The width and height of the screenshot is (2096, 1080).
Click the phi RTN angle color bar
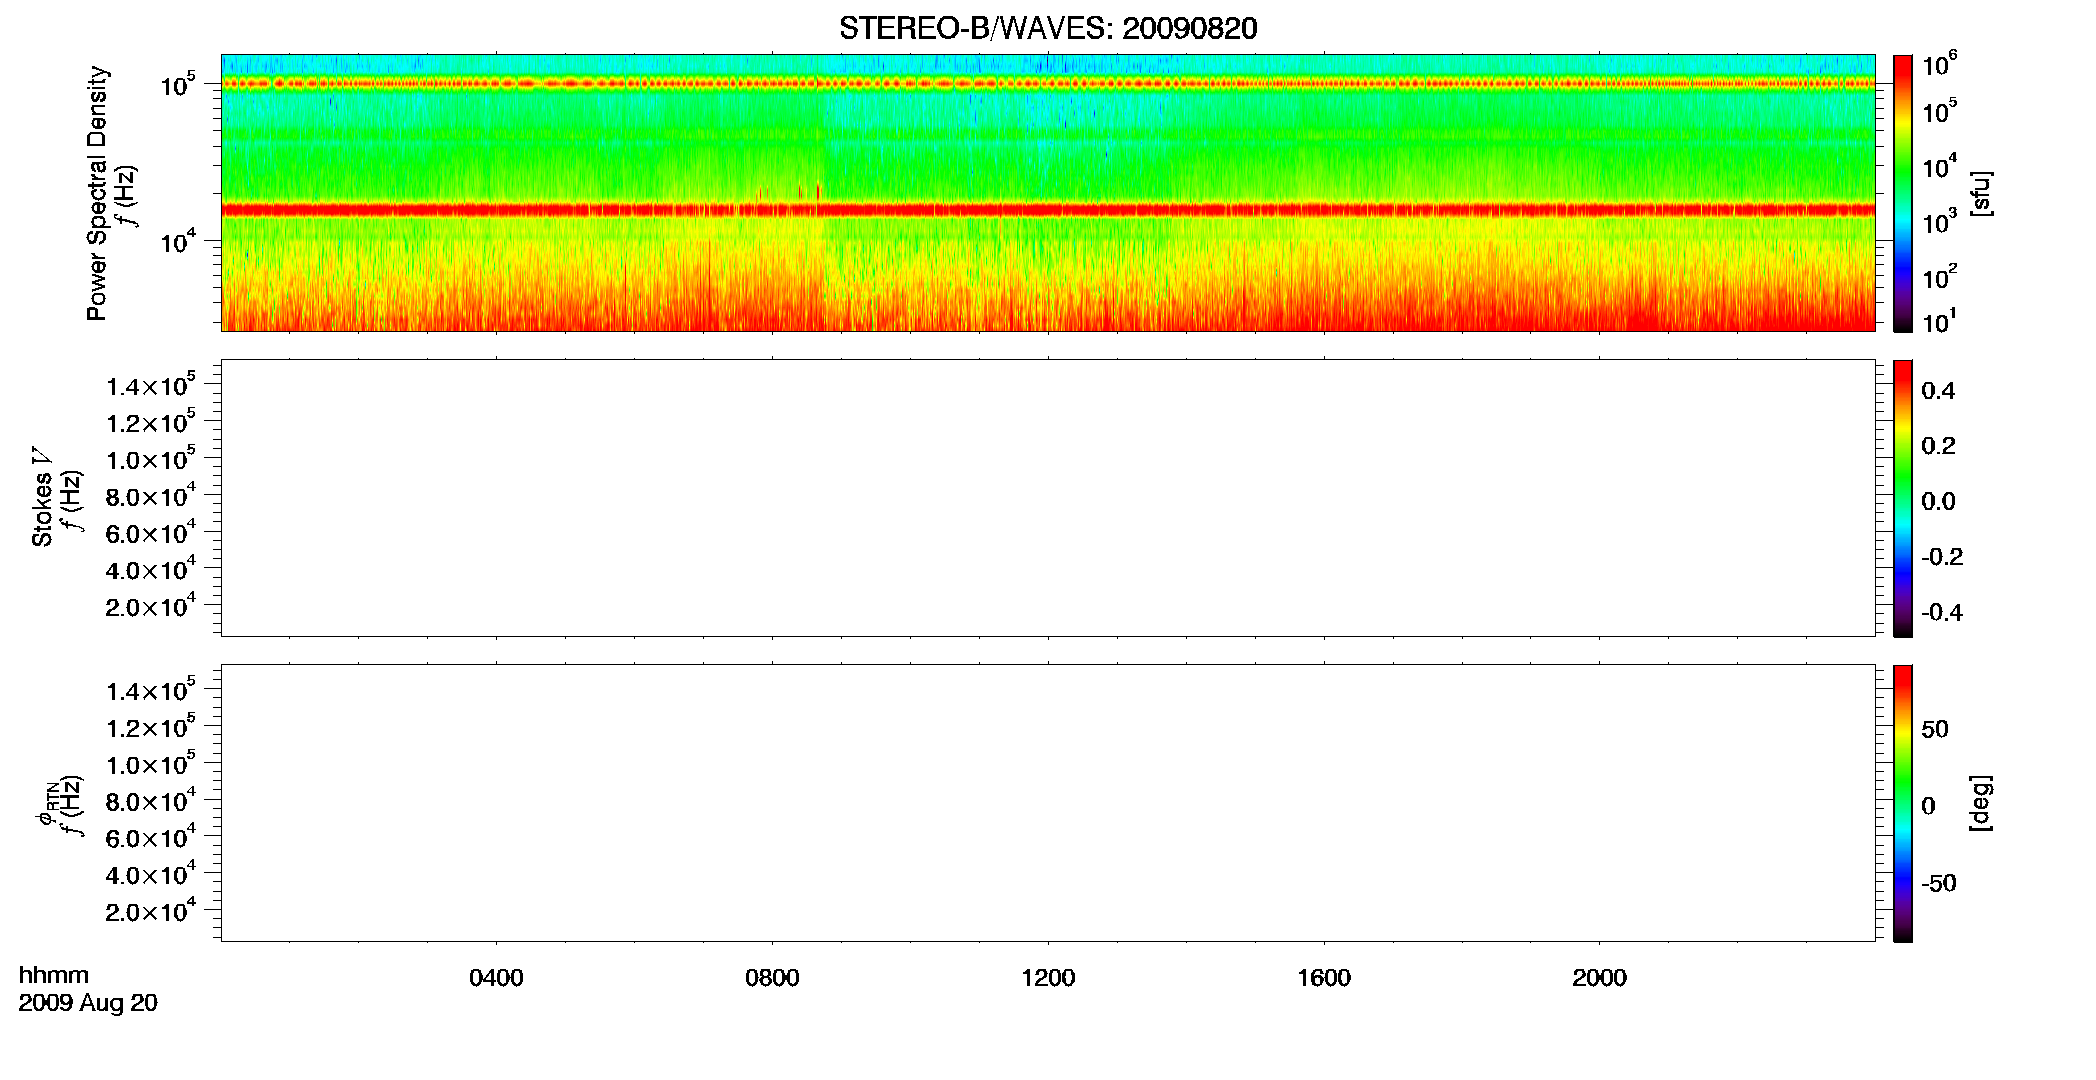(1902, 803)
